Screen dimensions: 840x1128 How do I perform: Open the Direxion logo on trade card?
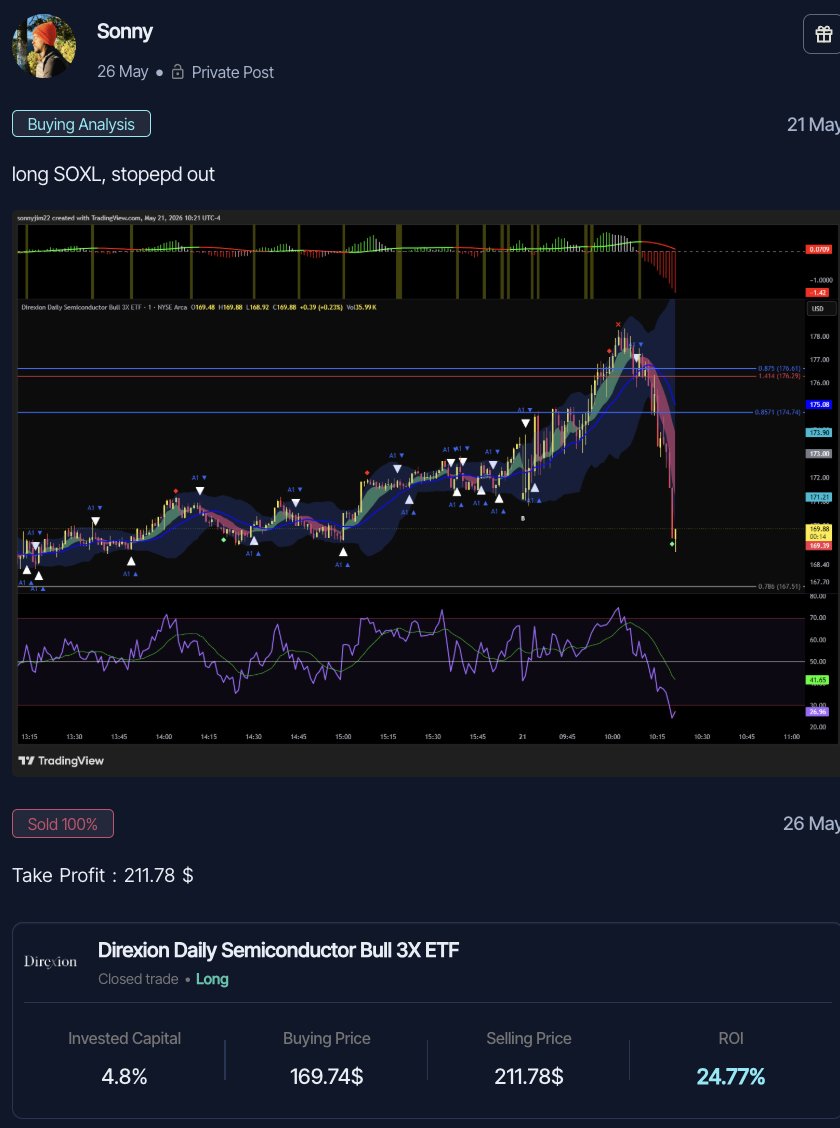click(50, 961)
